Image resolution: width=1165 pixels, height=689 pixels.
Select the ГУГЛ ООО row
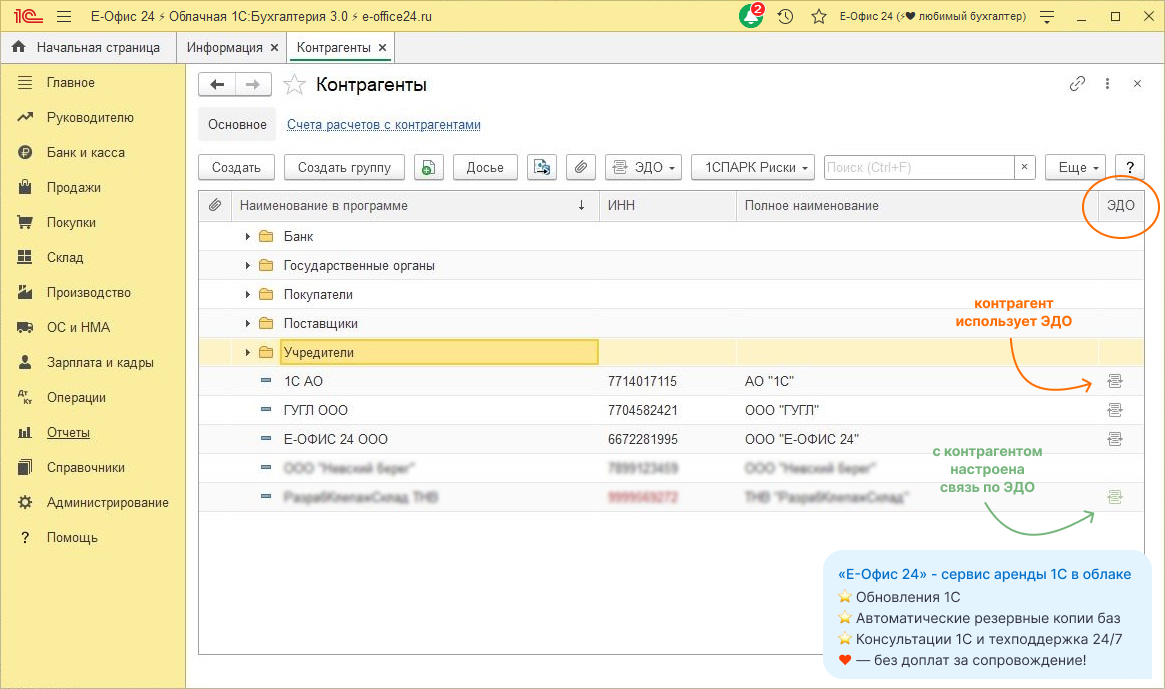[x=671, y=410]
